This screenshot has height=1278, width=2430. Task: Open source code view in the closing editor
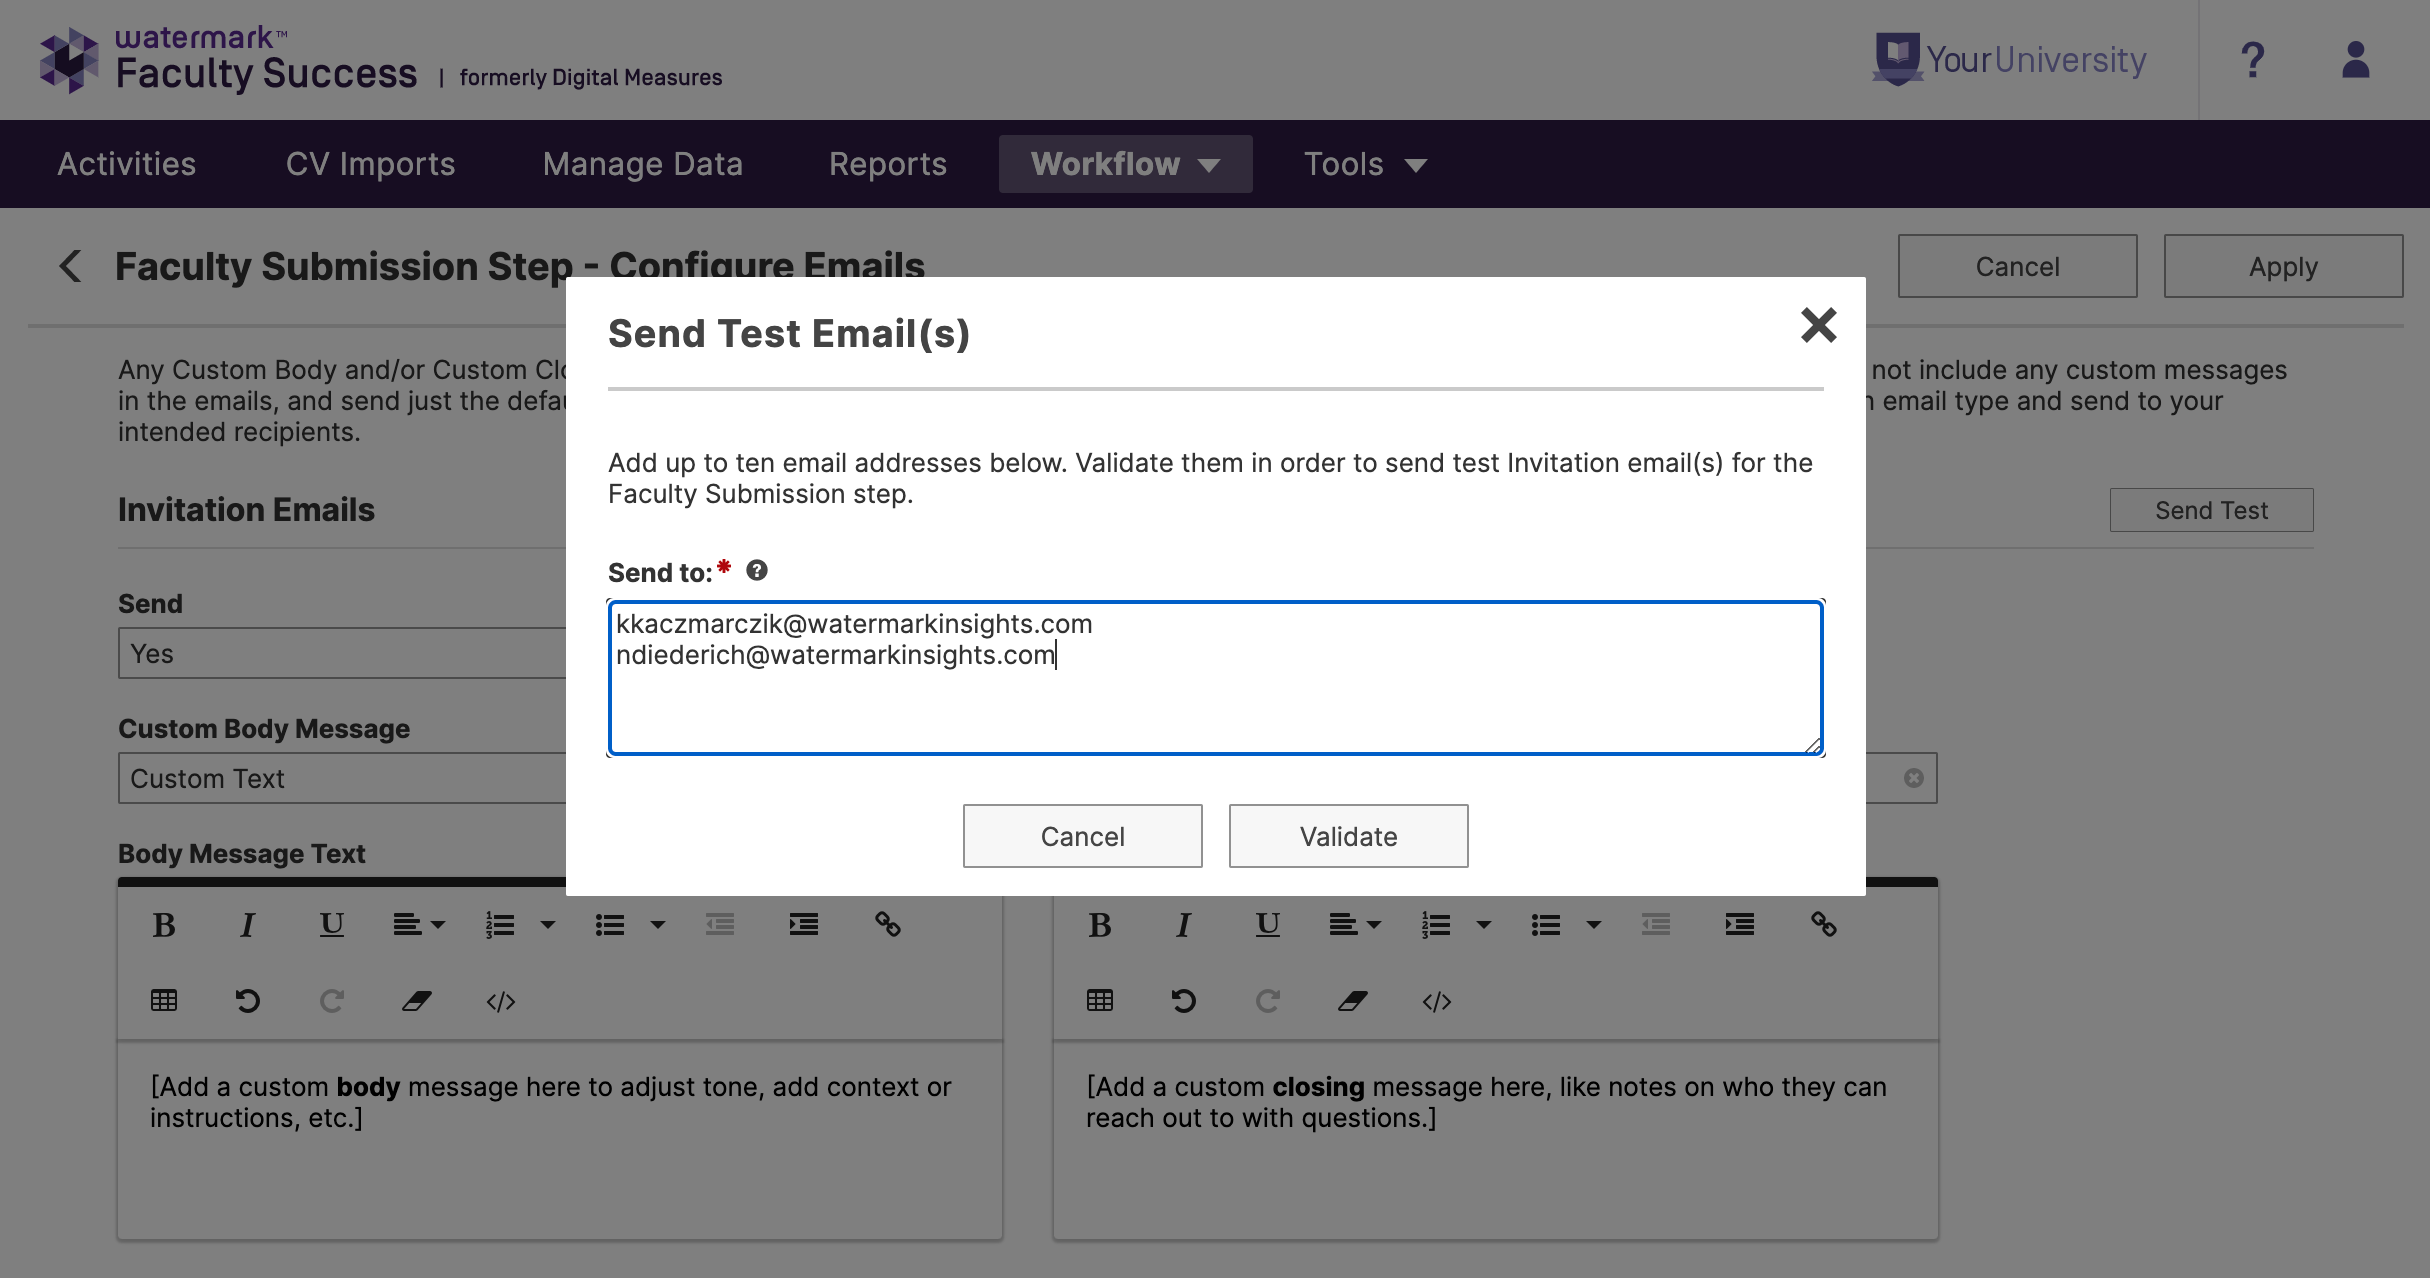tap(1436, 1001)
